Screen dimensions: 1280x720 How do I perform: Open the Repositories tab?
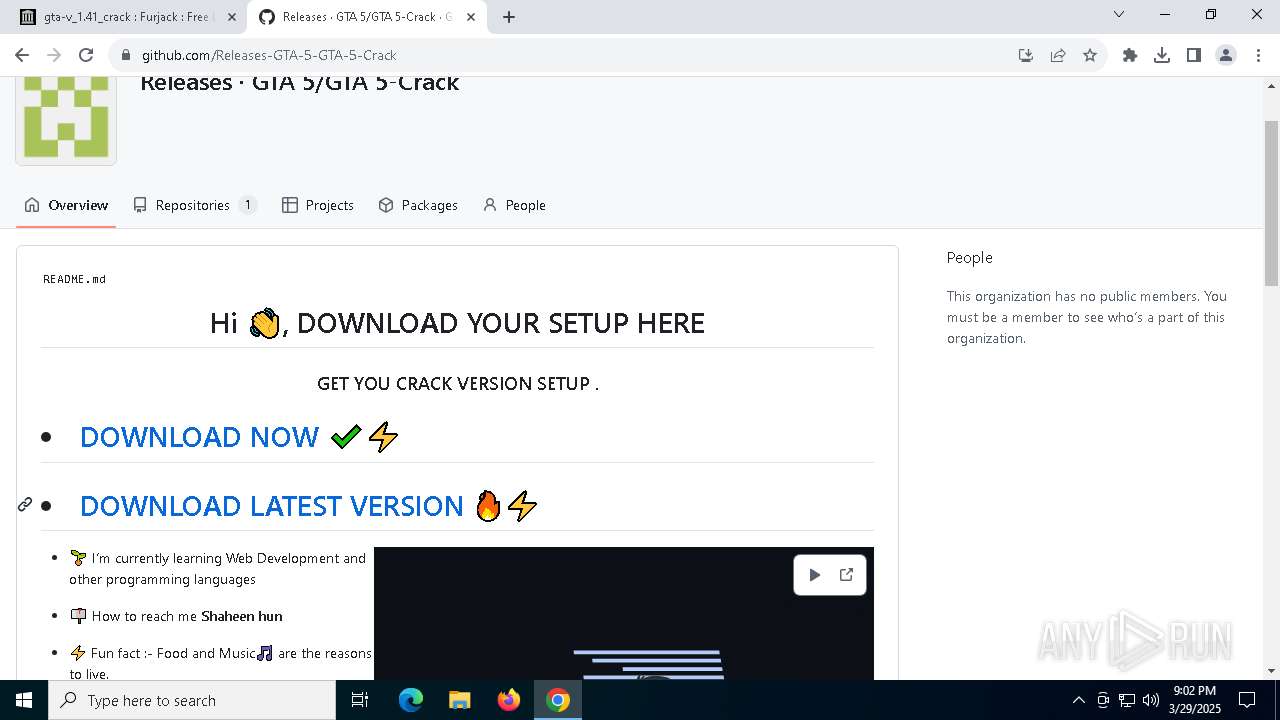click(x=195, y=205)
